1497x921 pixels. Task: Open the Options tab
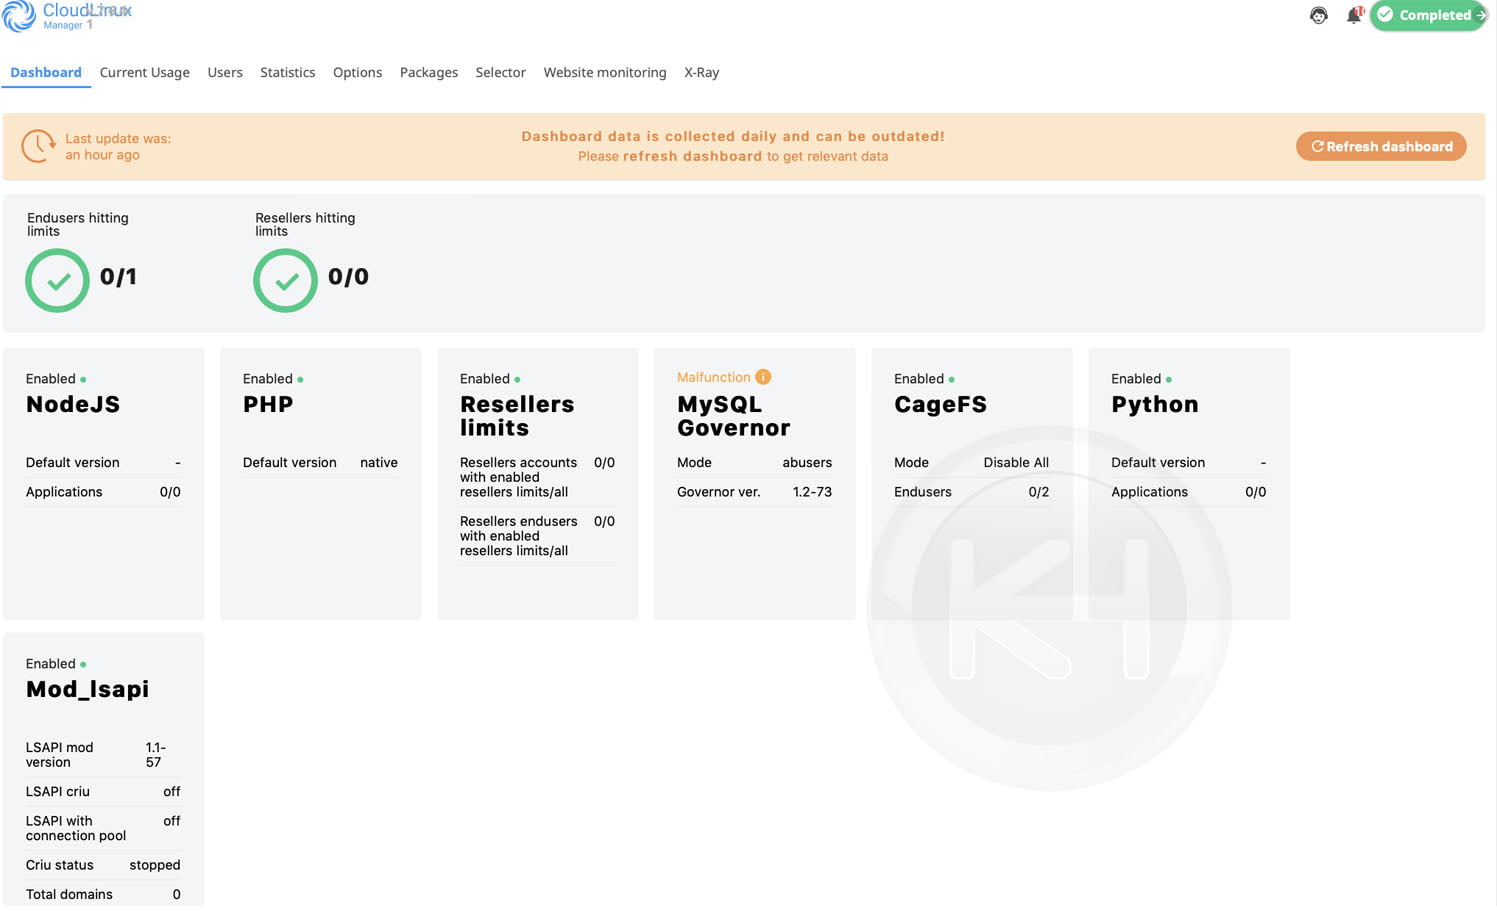pos(357,72)
